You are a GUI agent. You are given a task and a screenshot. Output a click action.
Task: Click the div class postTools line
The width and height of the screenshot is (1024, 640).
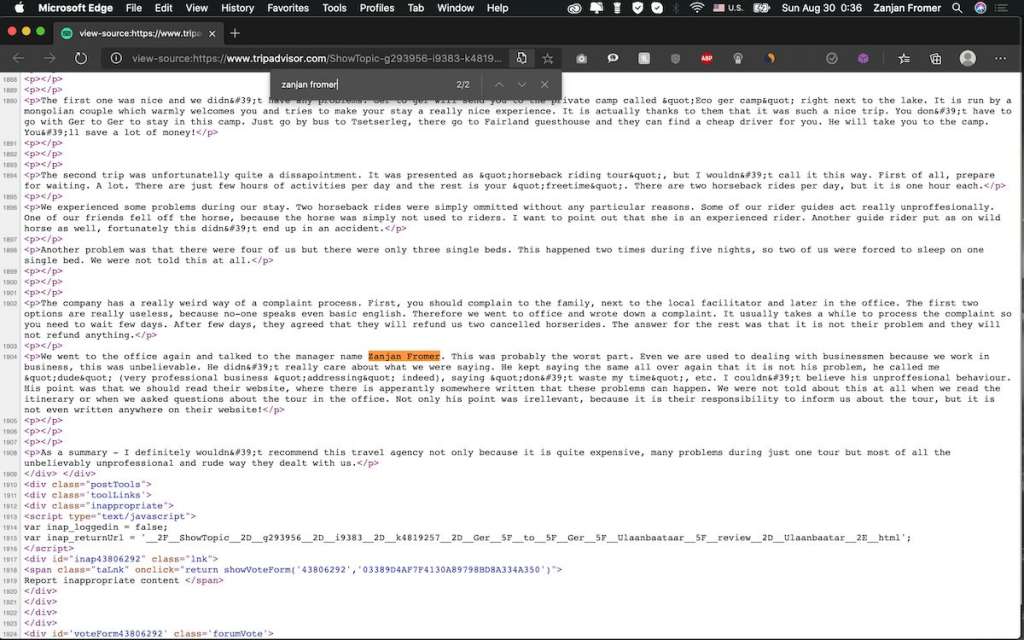[x=88, y=484]
